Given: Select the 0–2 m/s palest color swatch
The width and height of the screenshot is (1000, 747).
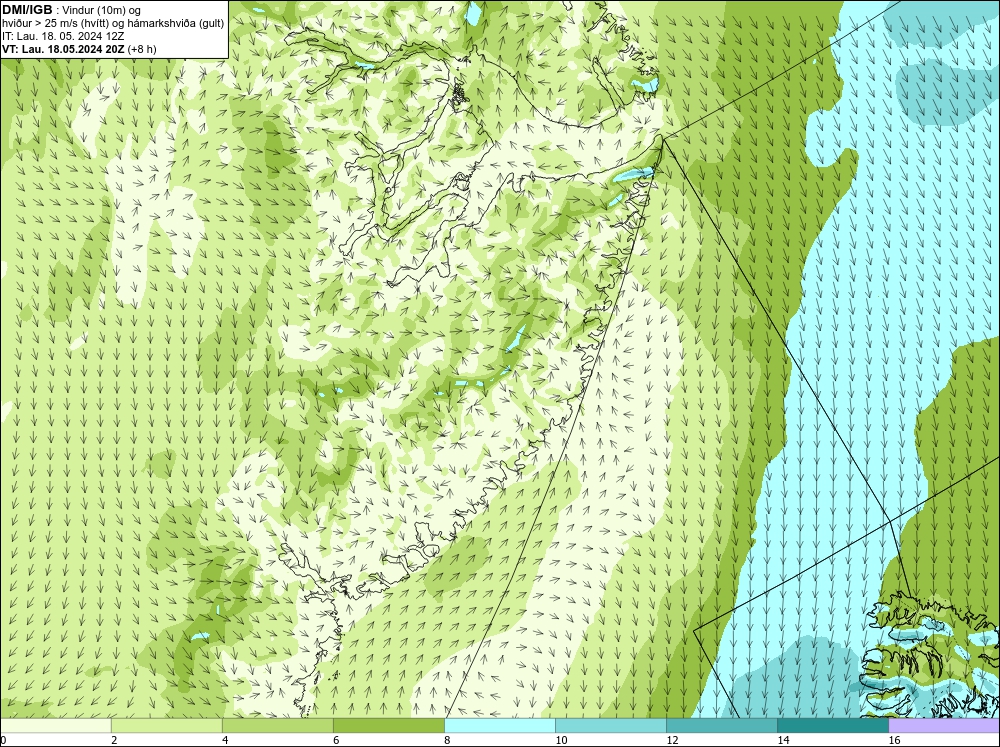Looking at the screenshot, I should (56, 726).
